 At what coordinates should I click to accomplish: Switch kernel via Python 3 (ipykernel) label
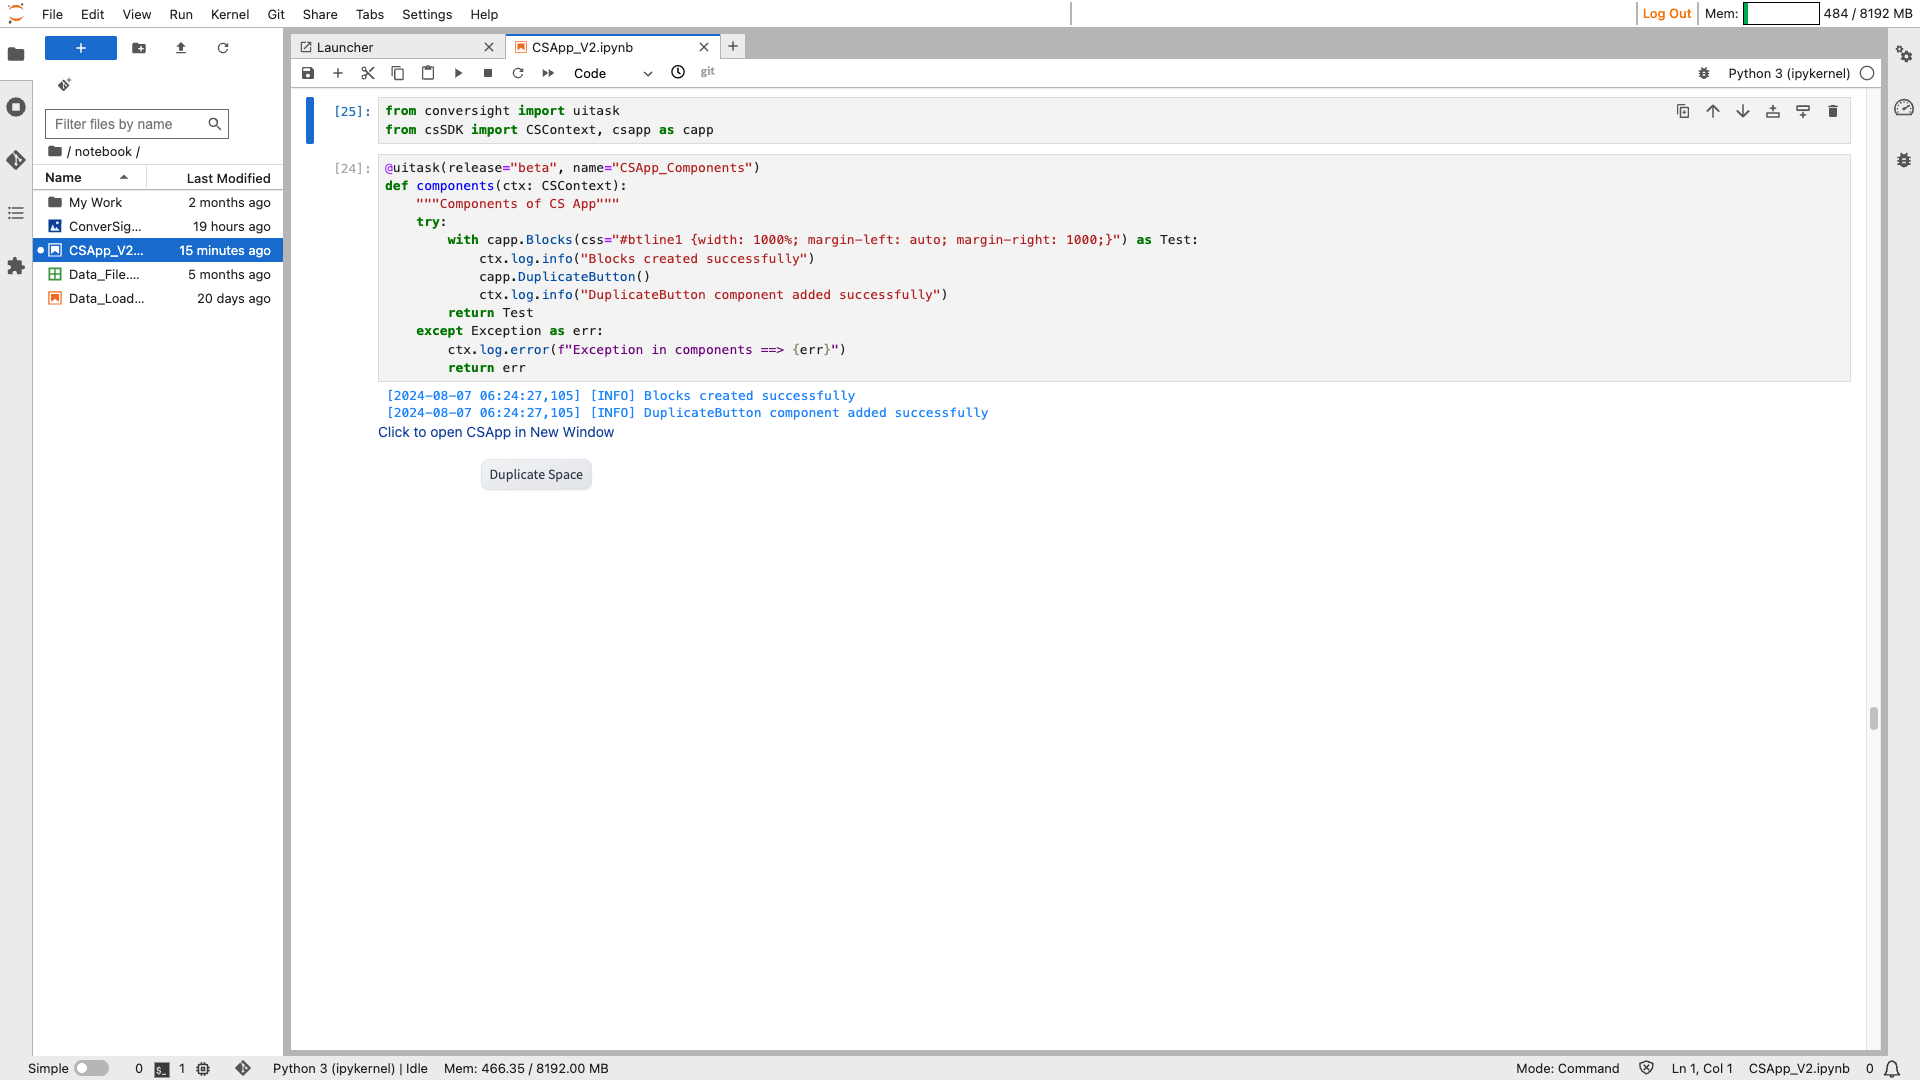pos(1789,73)
